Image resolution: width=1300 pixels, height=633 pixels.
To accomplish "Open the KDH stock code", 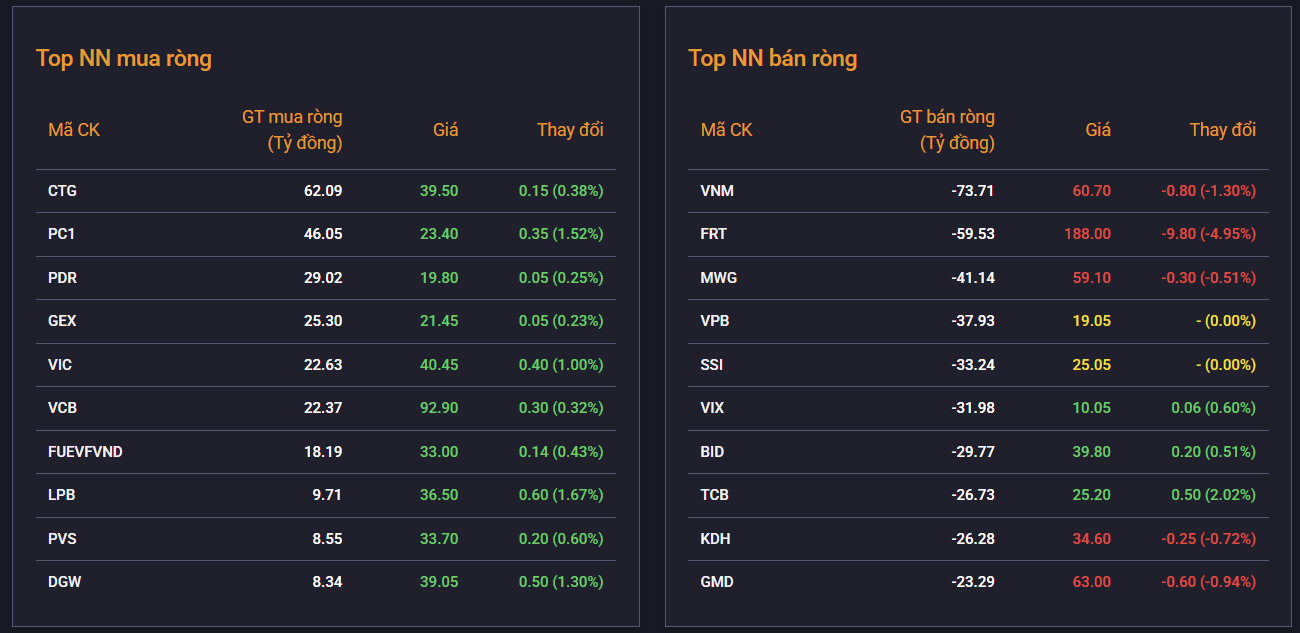I will pos(716,539).
